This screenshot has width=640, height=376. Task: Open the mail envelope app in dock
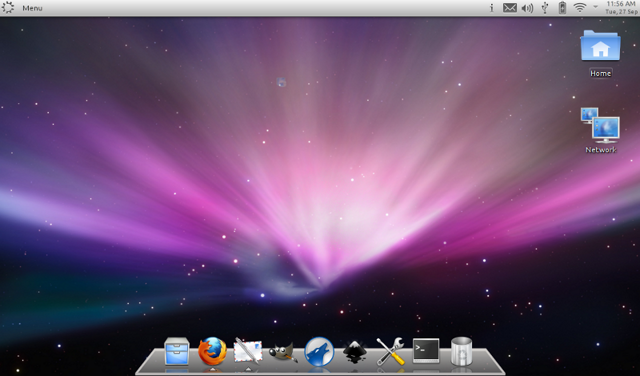(248, 351)
